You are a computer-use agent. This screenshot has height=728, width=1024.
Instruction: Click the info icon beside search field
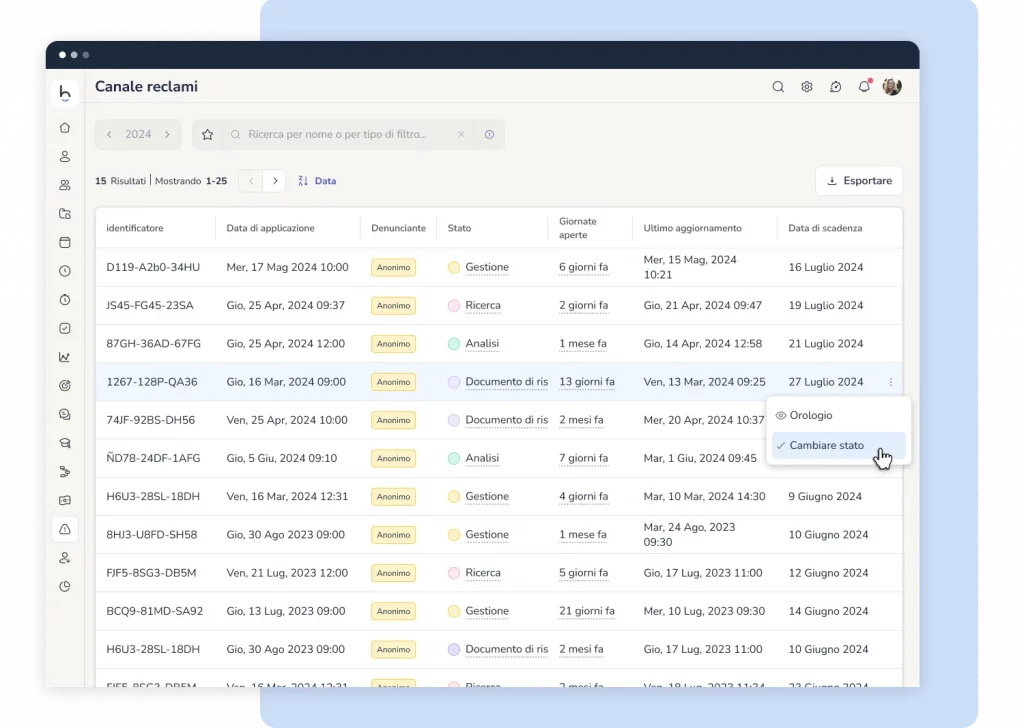tap(489, 134)
